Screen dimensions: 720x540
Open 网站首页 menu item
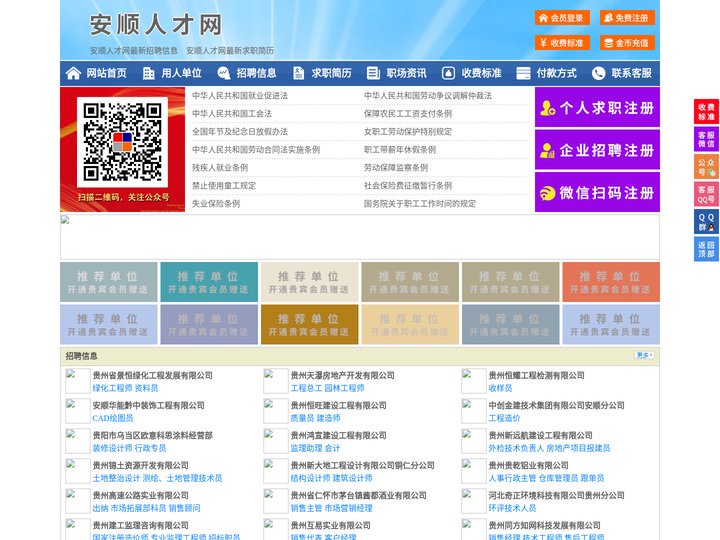pos(106,73)
